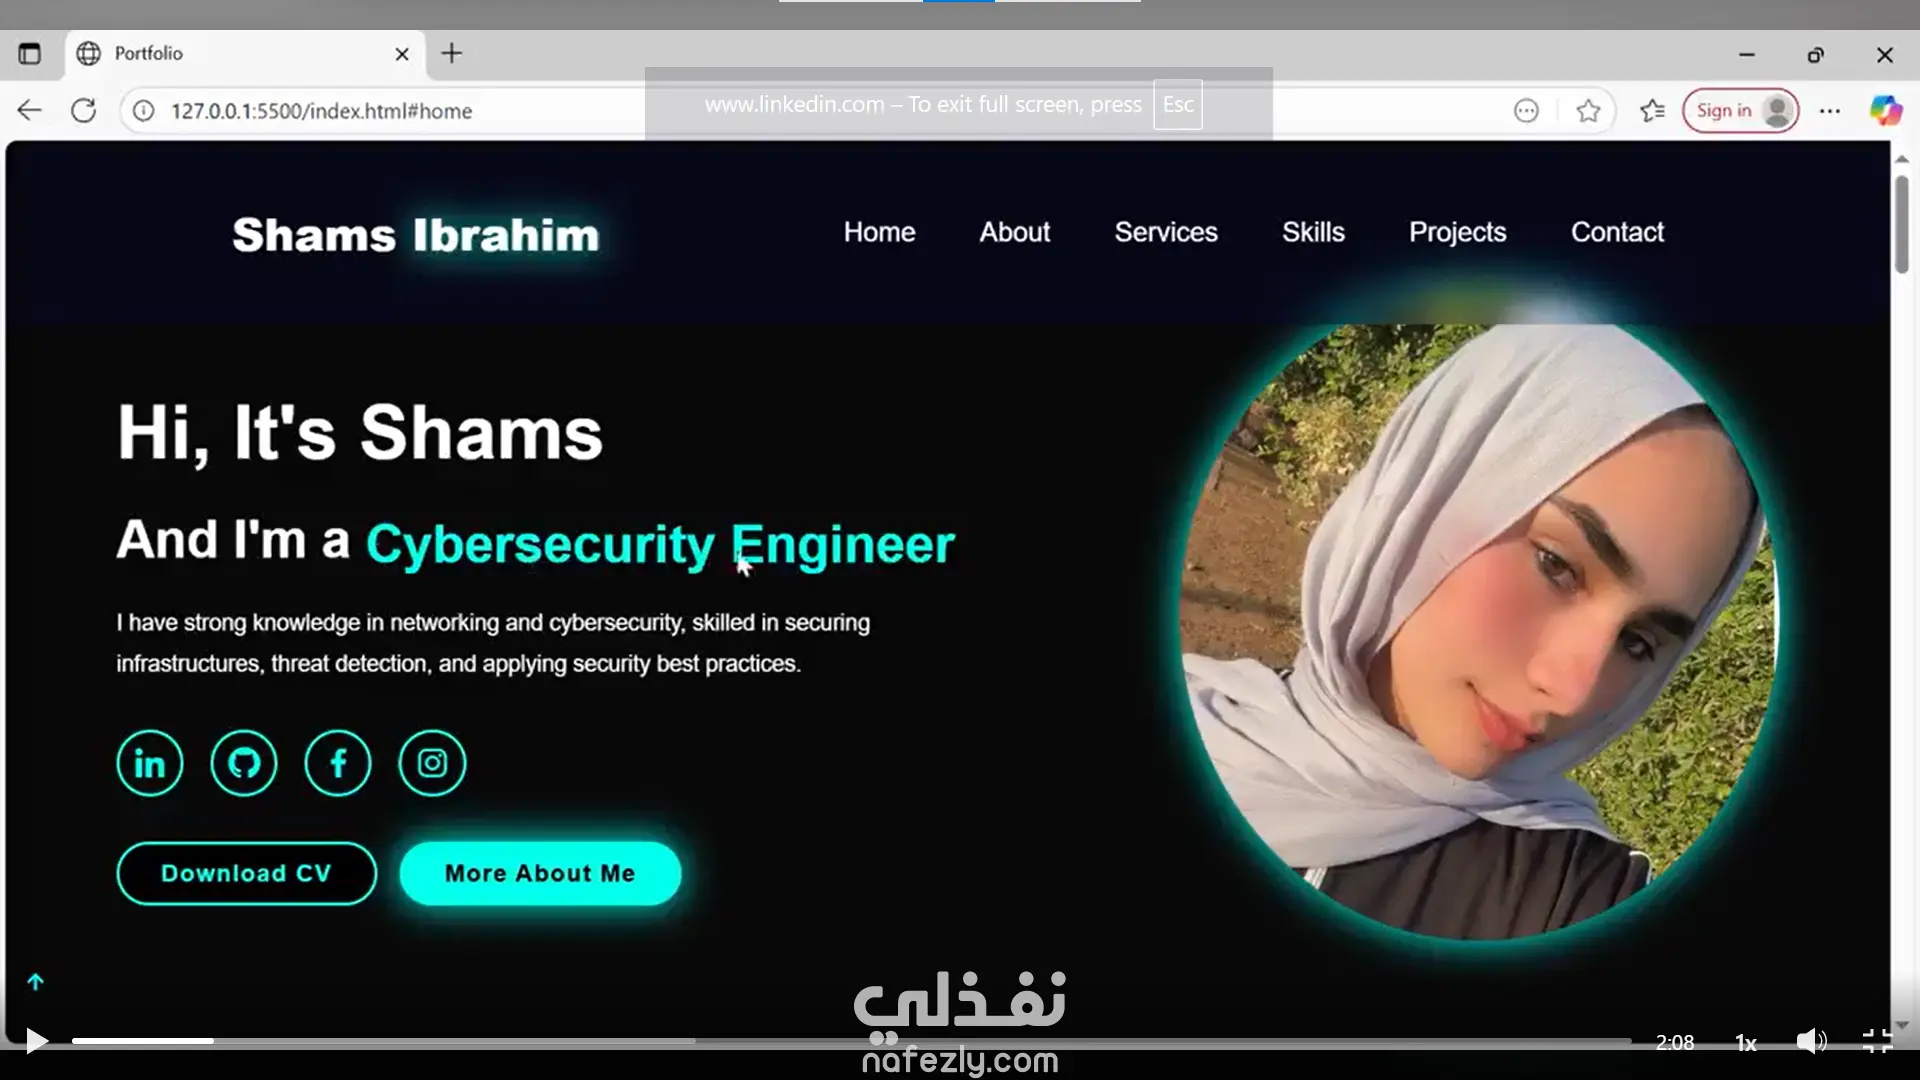
Task: Open the Facebook social icon
Action: pyautogui.click(x=338, y=764)
